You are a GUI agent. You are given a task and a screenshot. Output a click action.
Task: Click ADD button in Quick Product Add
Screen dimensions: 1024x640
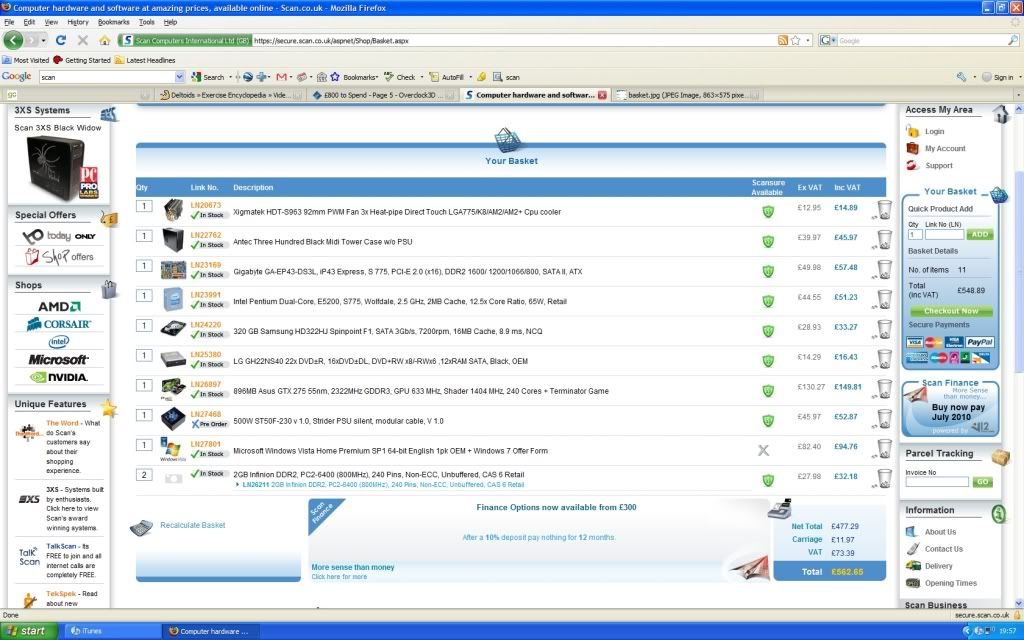point(980,234)
